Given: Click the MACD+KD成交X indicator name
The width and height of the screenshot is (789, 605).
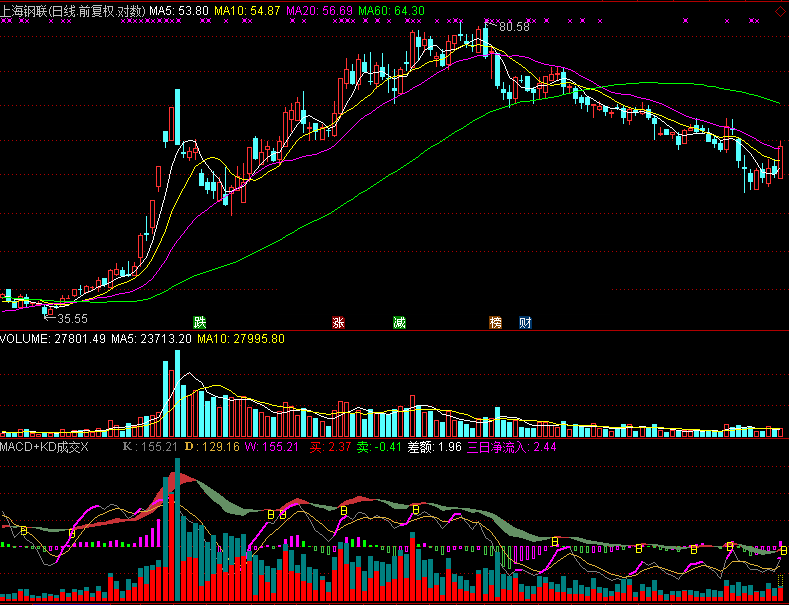Looking at the screenshot, I should coord(46,447).
